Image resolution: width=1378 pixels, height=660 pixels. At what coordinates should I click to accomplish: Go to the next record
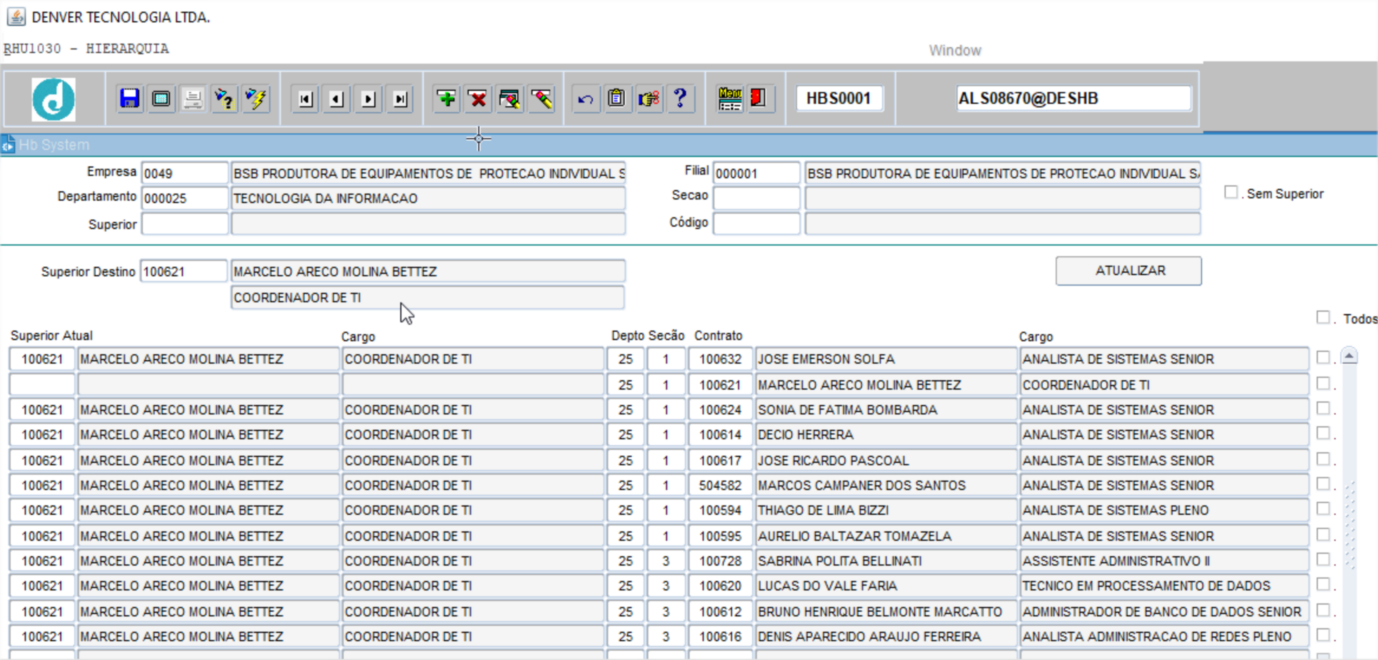pos(369,99)
